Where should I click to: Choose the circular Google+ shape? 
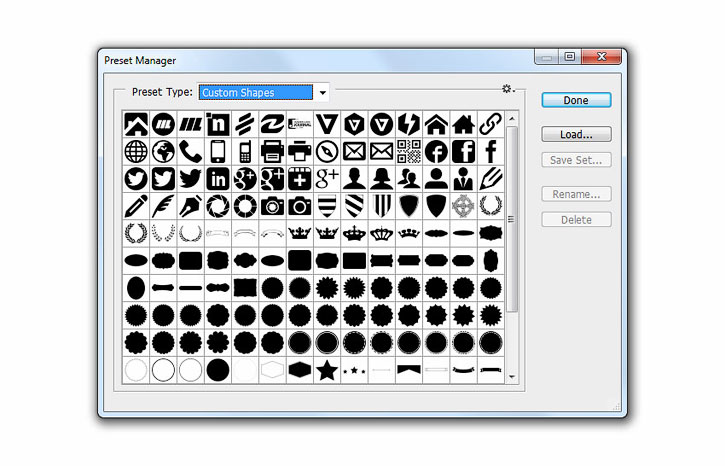245,179
